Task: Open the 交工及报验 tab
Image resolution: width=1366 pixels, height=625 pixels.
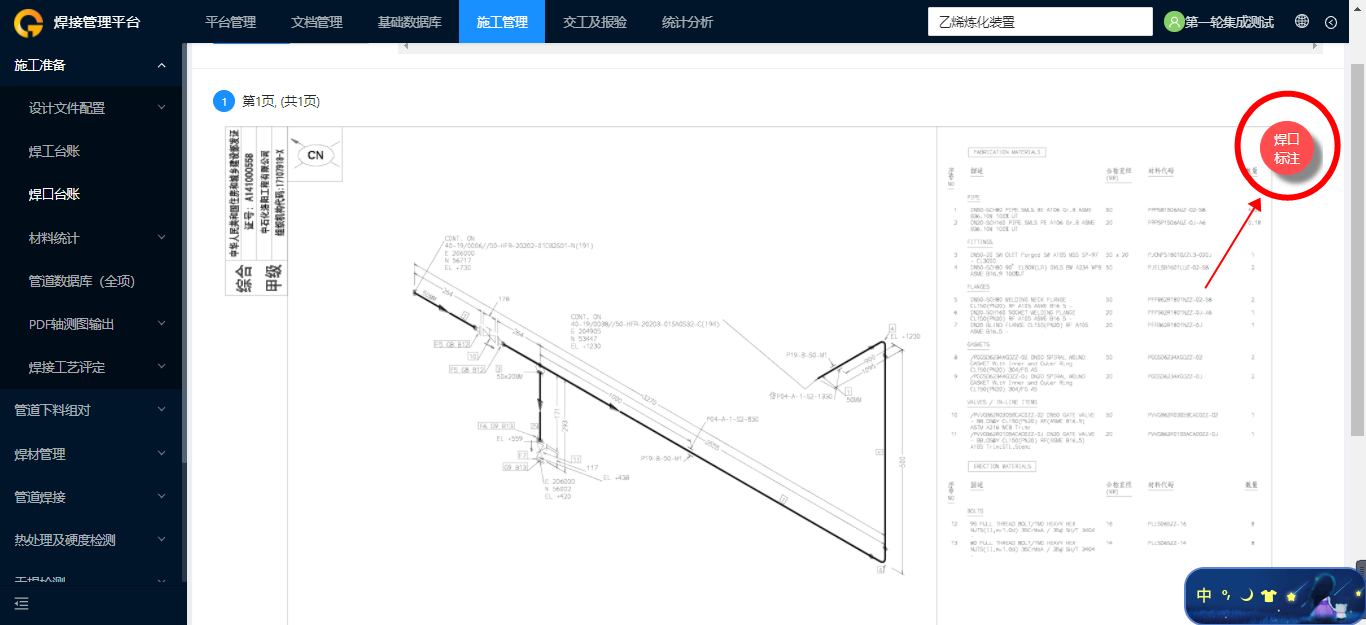Action: tap(595, 22)
